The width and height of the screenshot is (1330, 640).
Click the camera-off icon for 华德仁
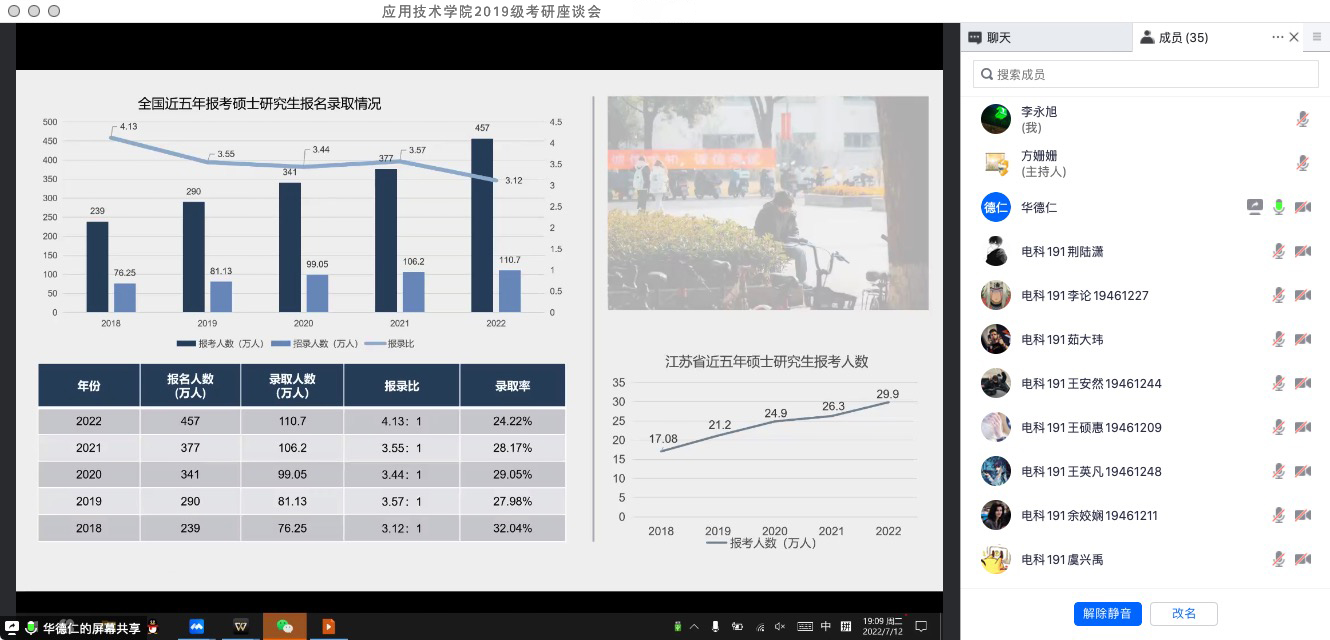(1302, 208)
